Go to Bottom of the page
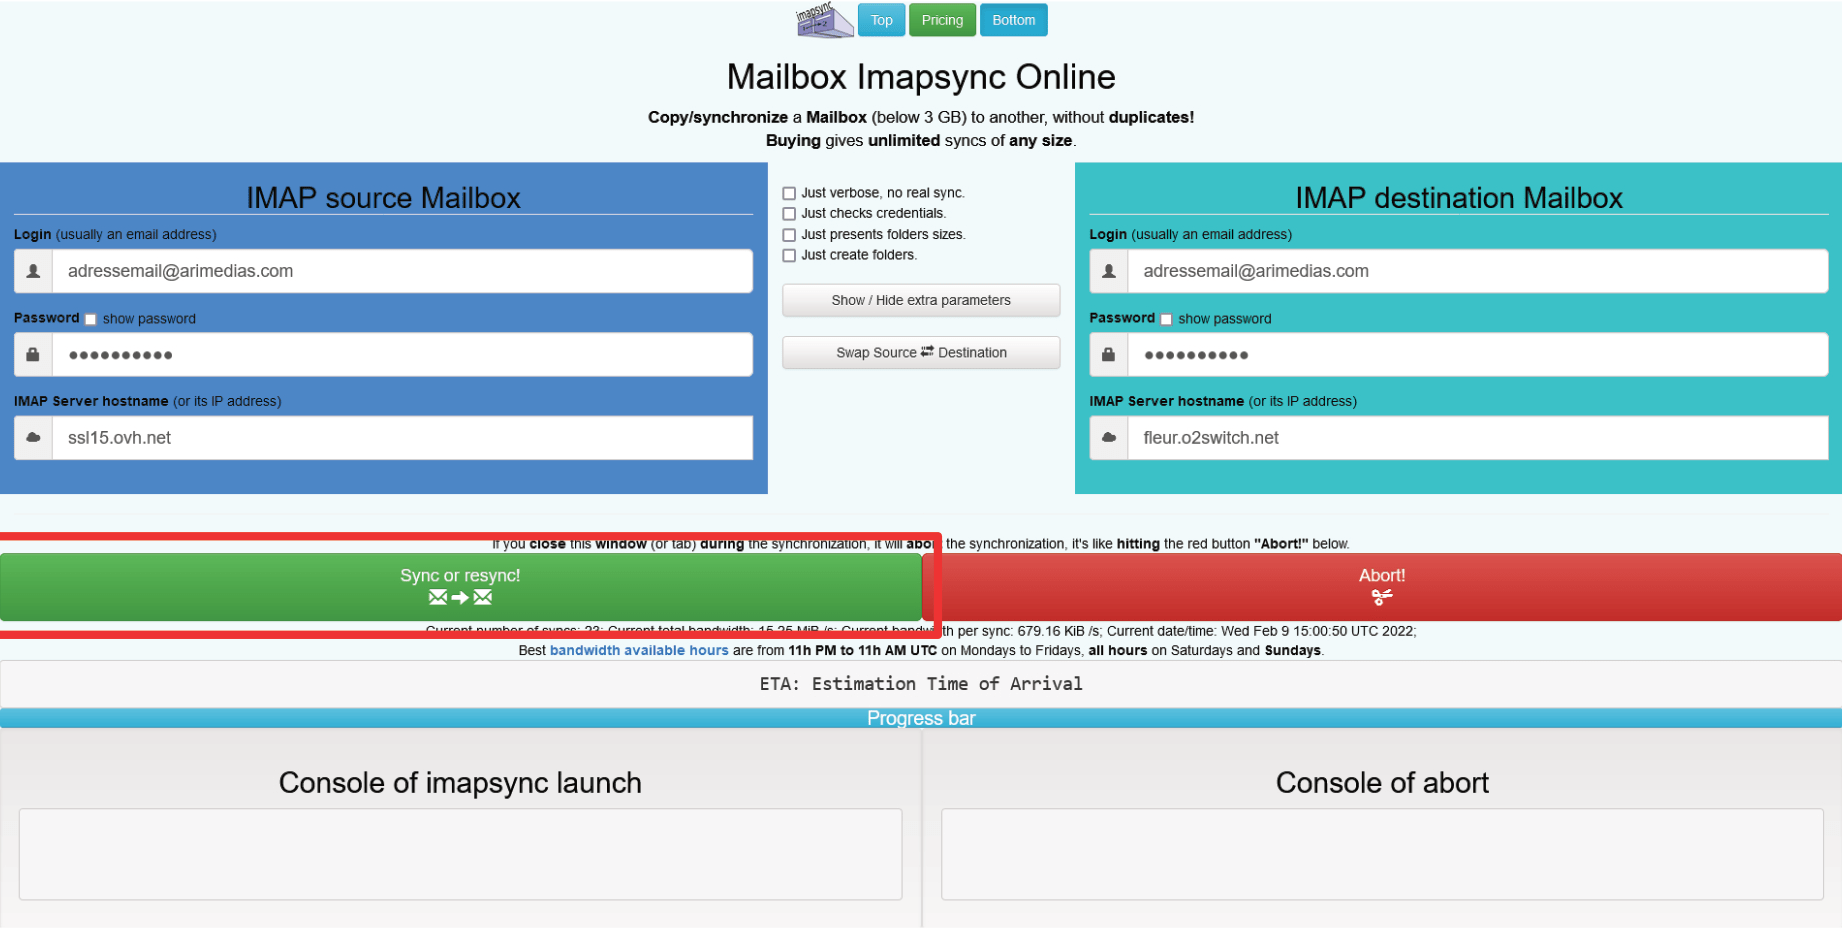 pos(1012,20)
